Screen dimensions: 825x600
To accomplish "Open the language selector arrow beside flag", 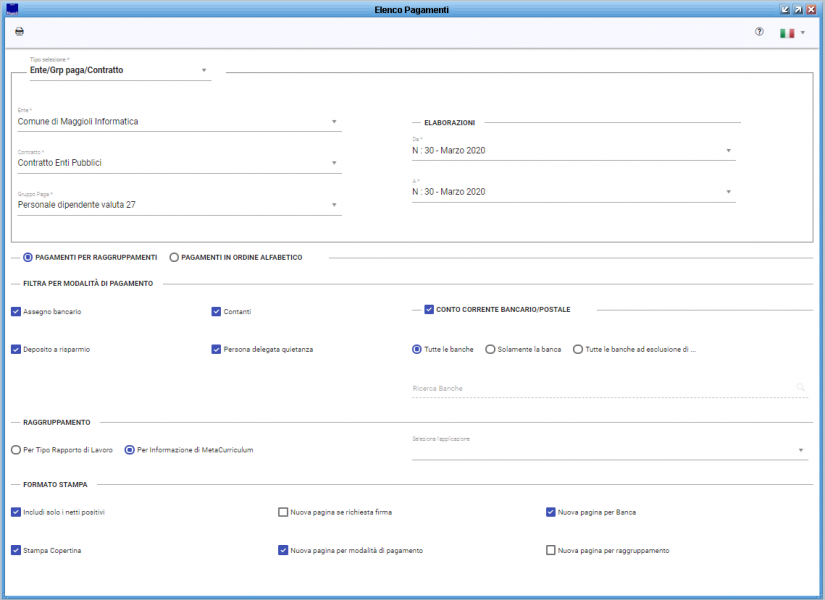I will 803,33.
